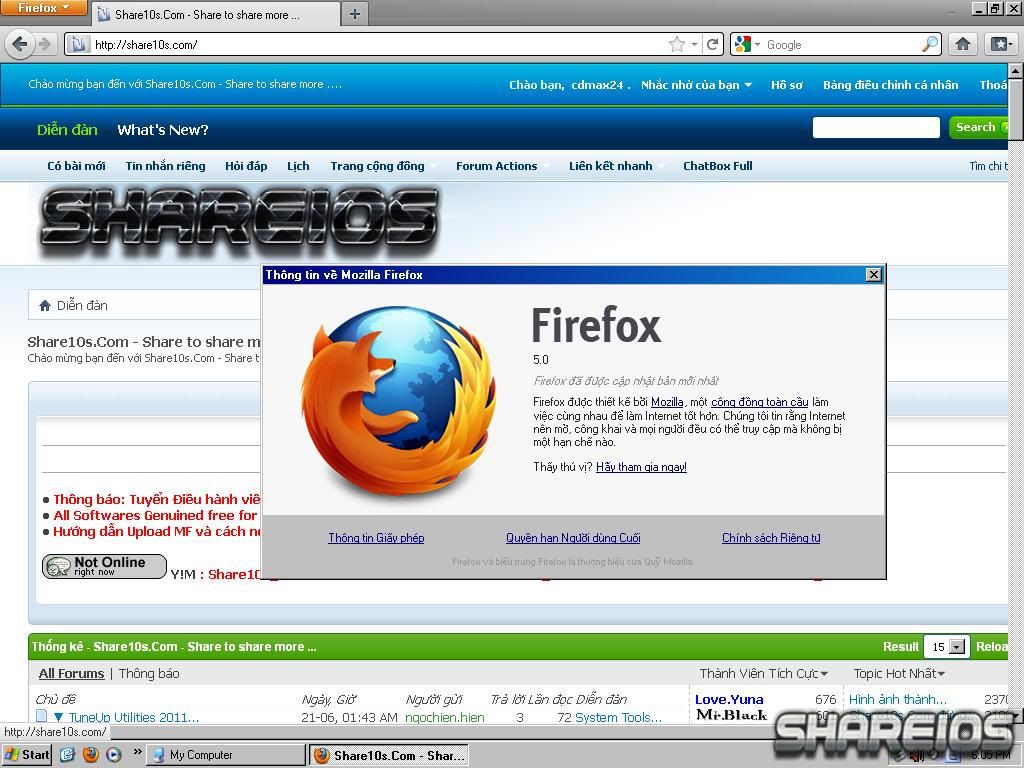Open 'Tin nhắn riêng' menu item
The image size is (1024, 768).
coord(165,166)
